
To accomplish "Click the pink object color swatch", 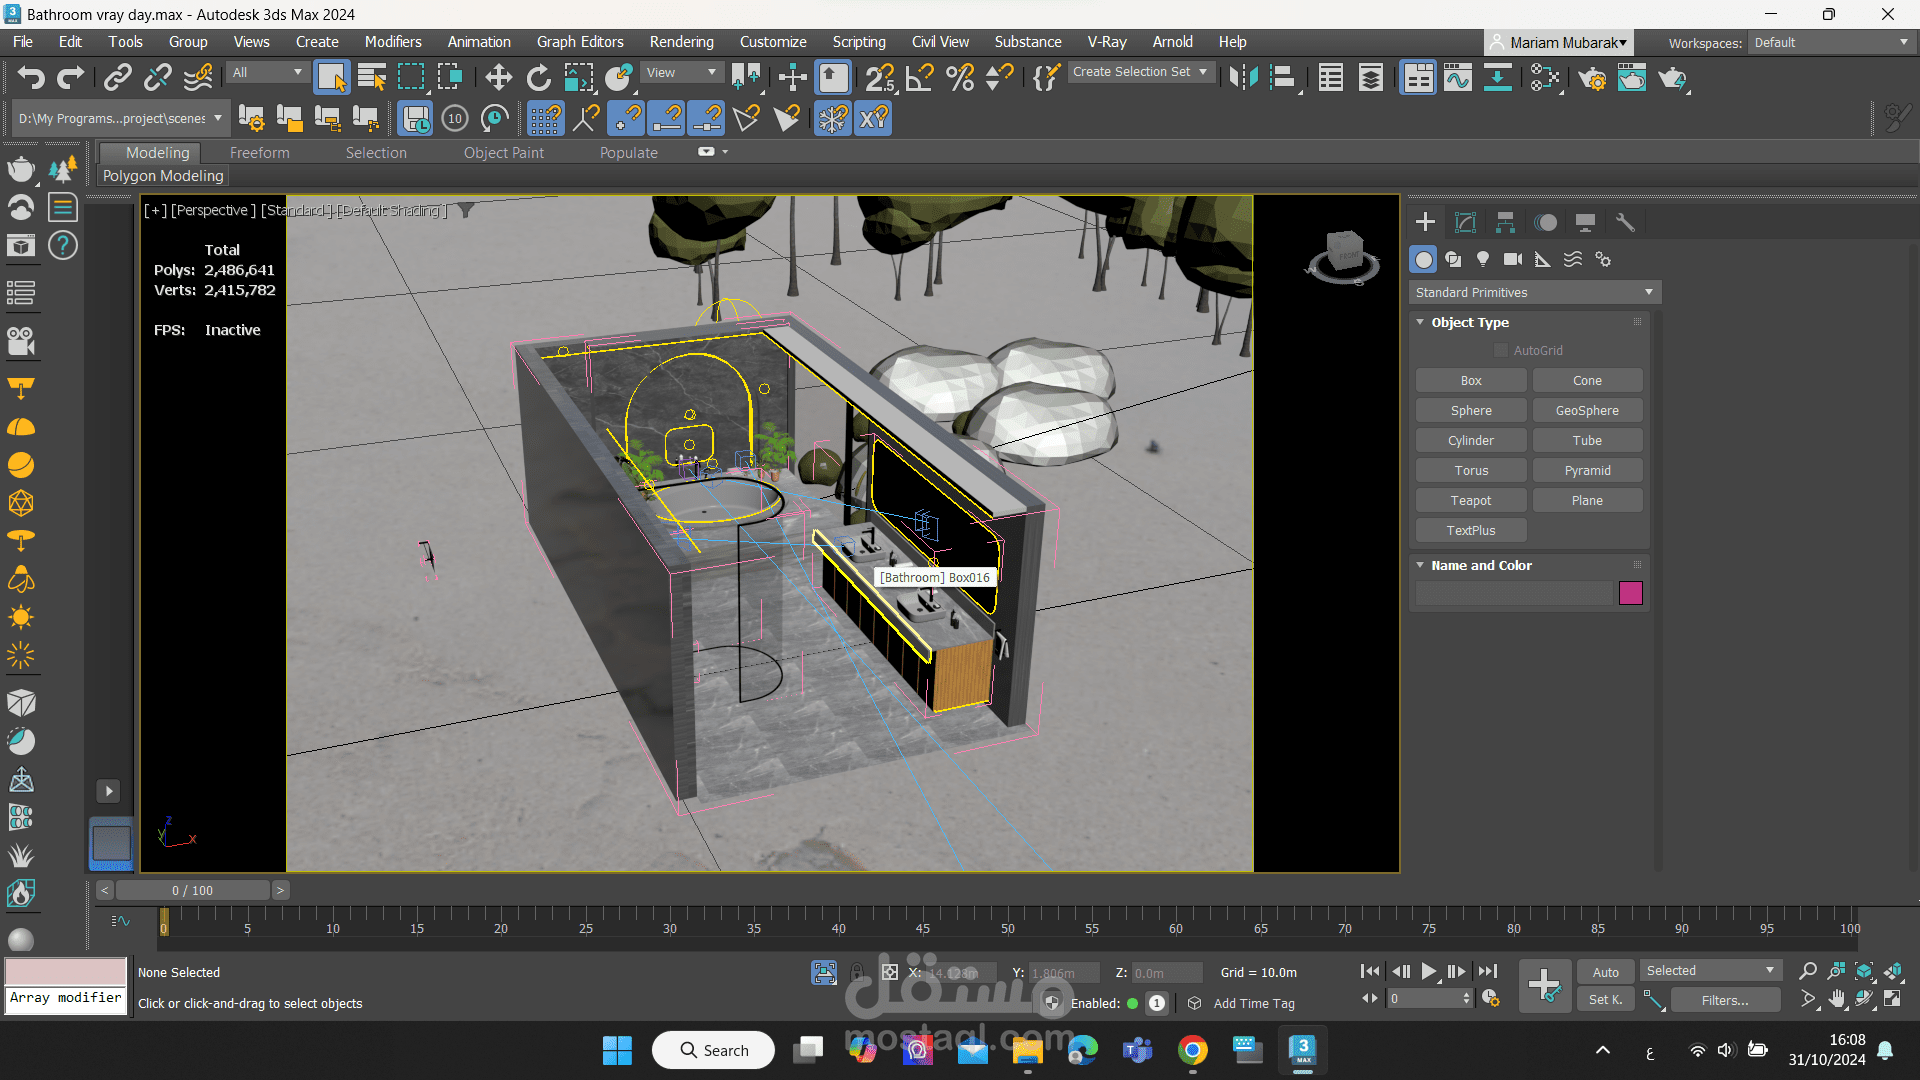I will 1630,593.
